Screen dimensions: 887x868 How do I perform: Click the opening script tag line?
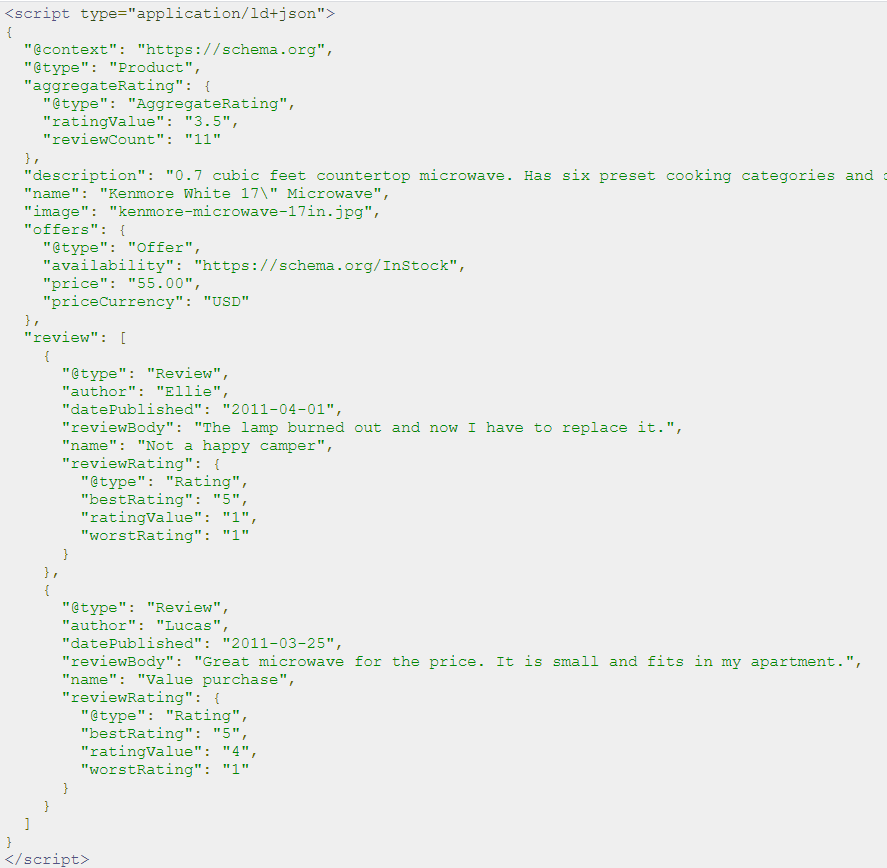170,14
